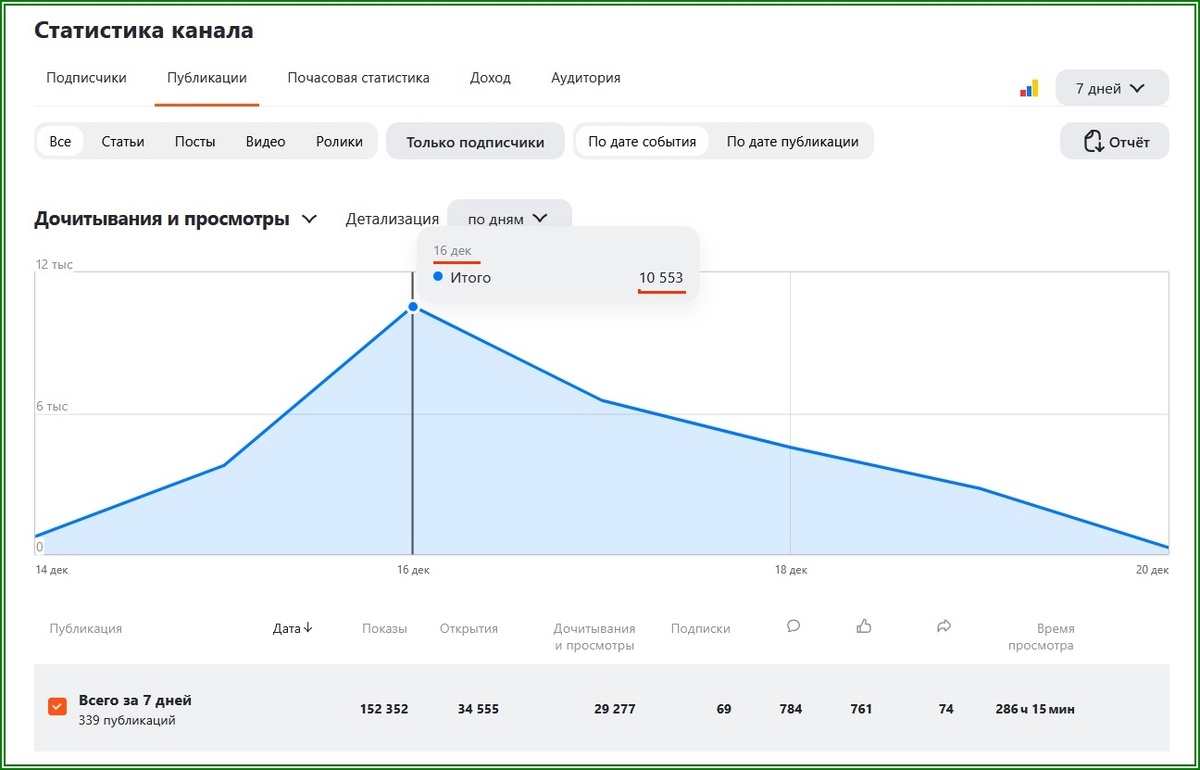Click the Открытия column header
Screen dimensions: 1200x770
pyautogui.click(x=469, y=628)
